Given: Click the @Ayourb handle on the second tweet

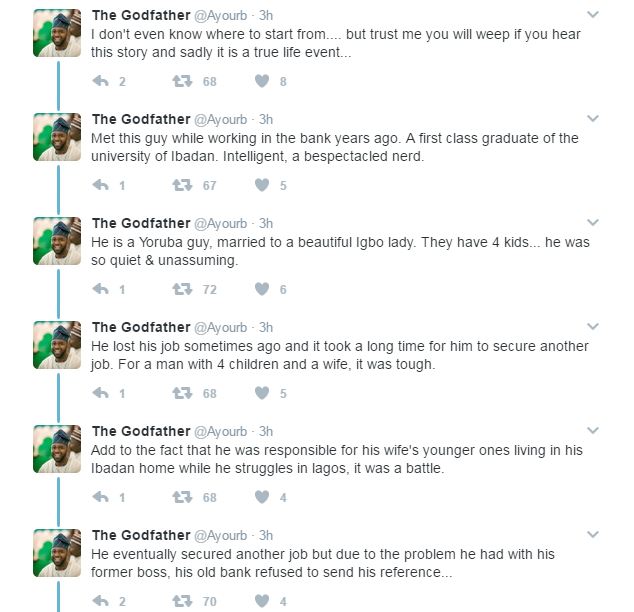Looking at the screenshot, I should pyautogui.click(x=220, y=120).
